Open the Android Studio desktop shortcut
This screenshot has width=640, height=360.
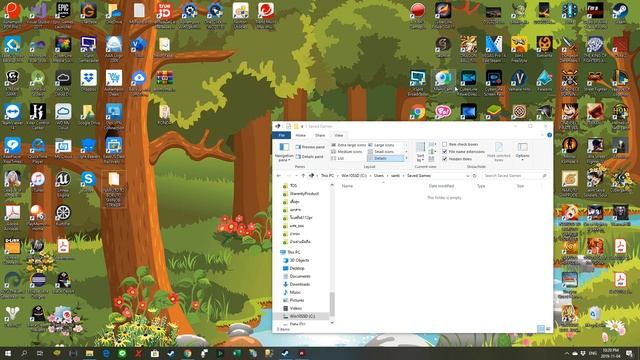[x=38, y=83]
